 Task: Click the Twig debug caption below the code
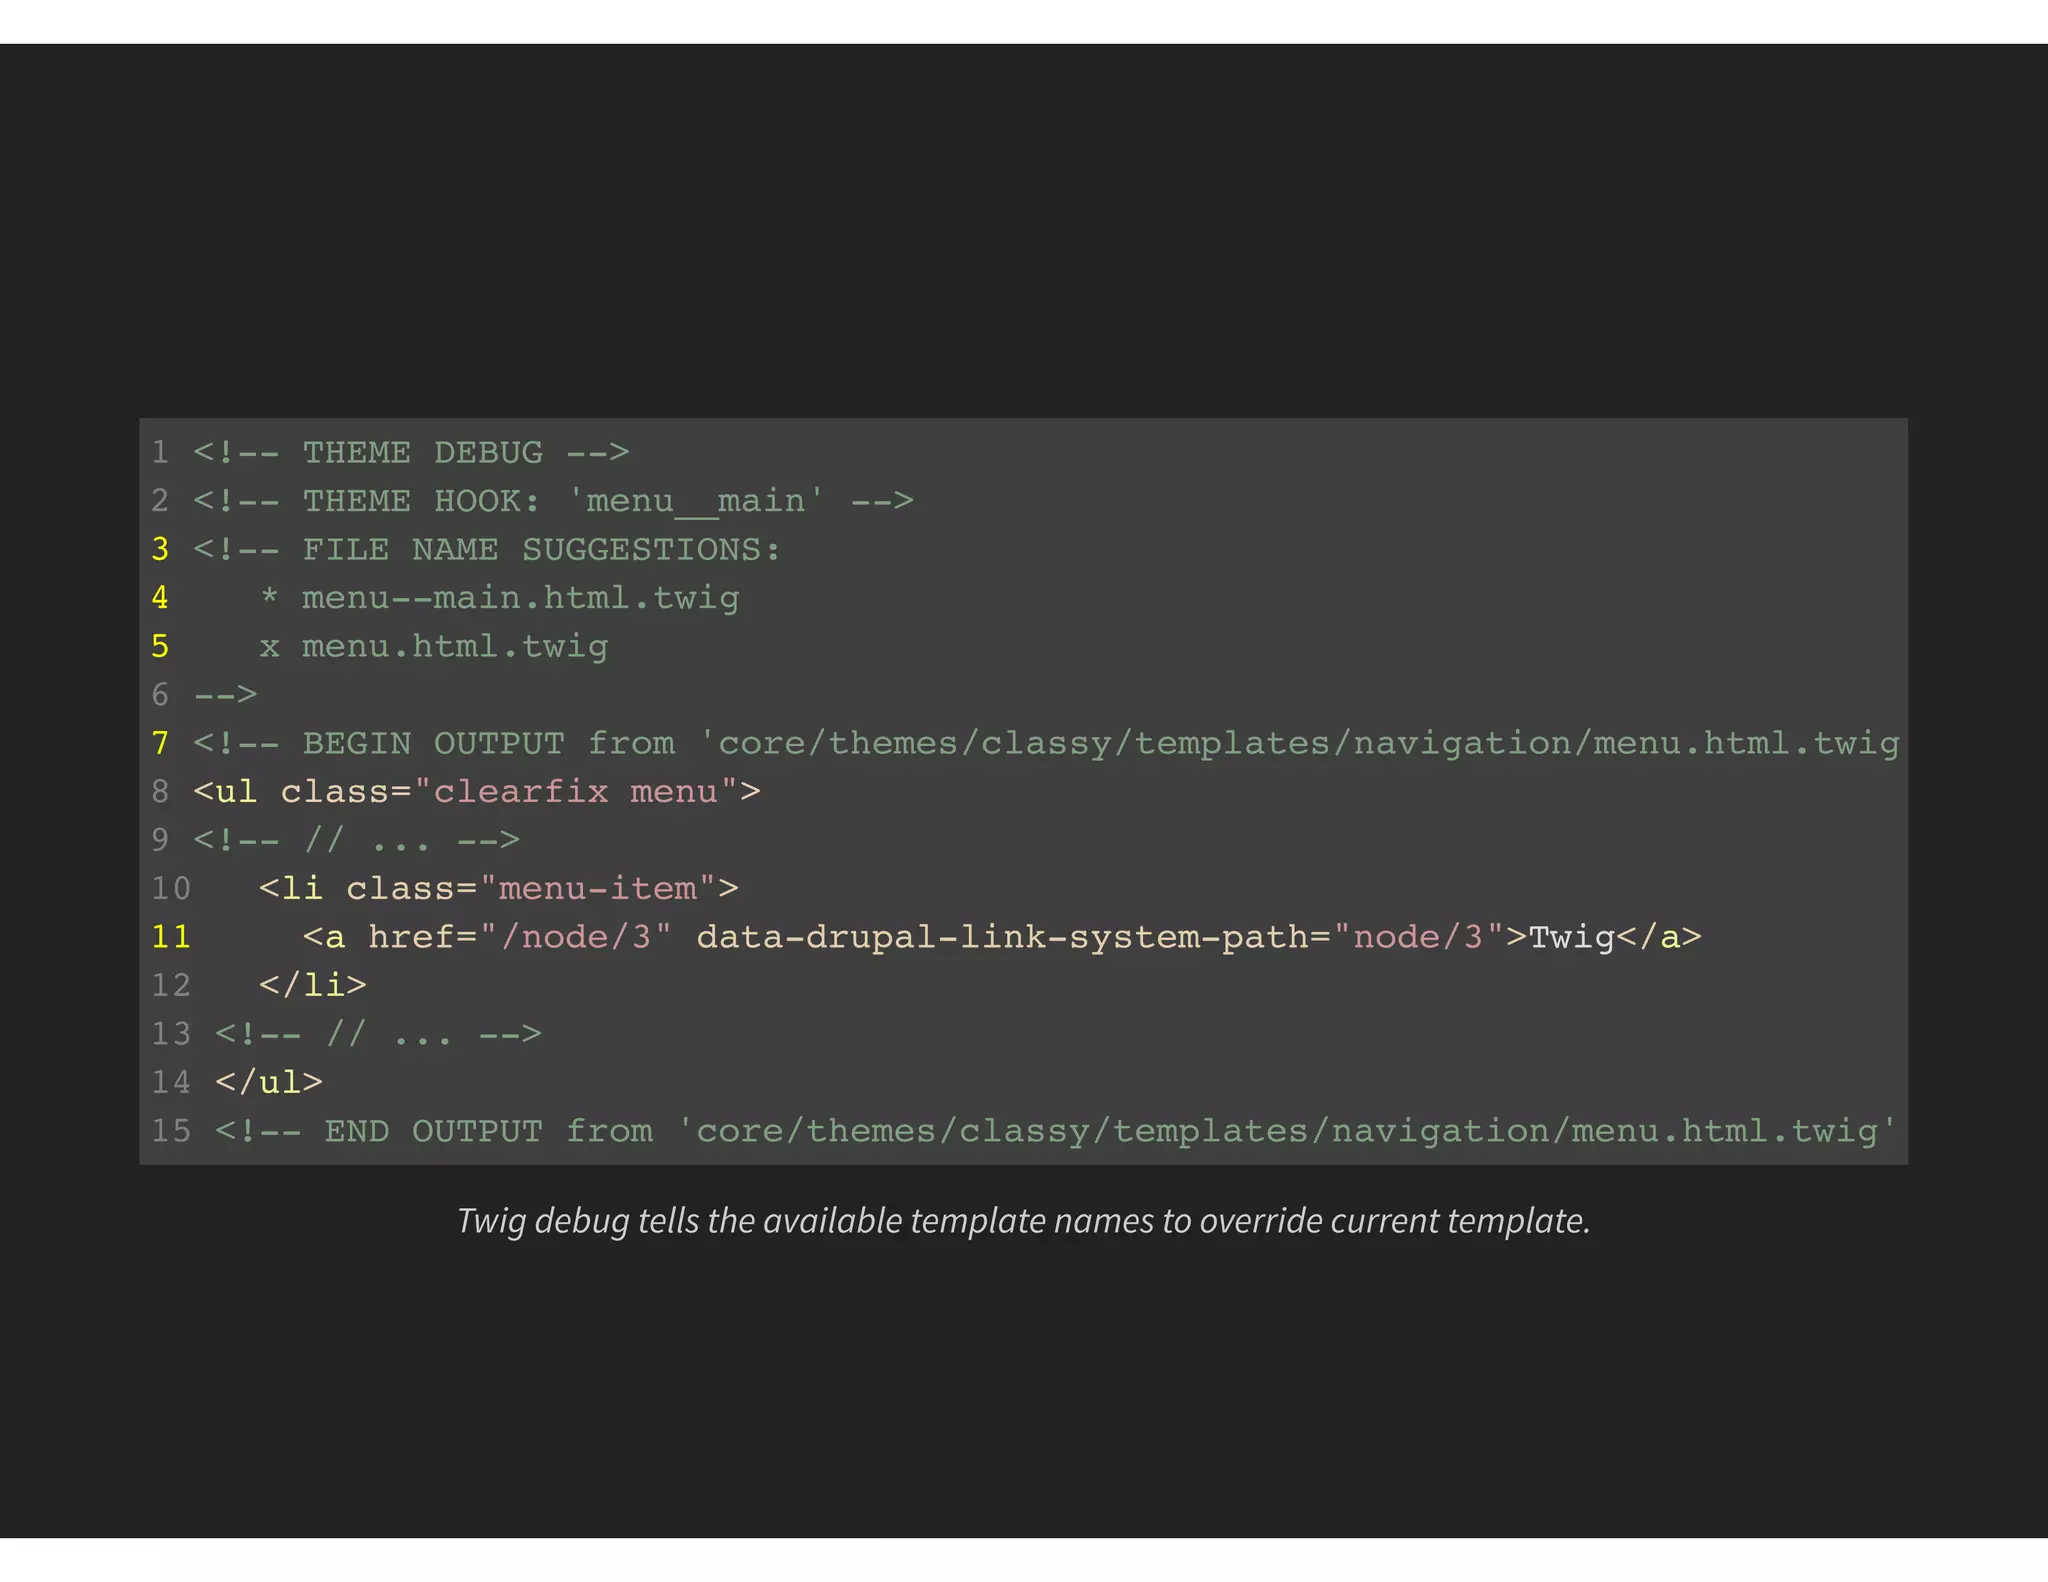point(1024,1221)
